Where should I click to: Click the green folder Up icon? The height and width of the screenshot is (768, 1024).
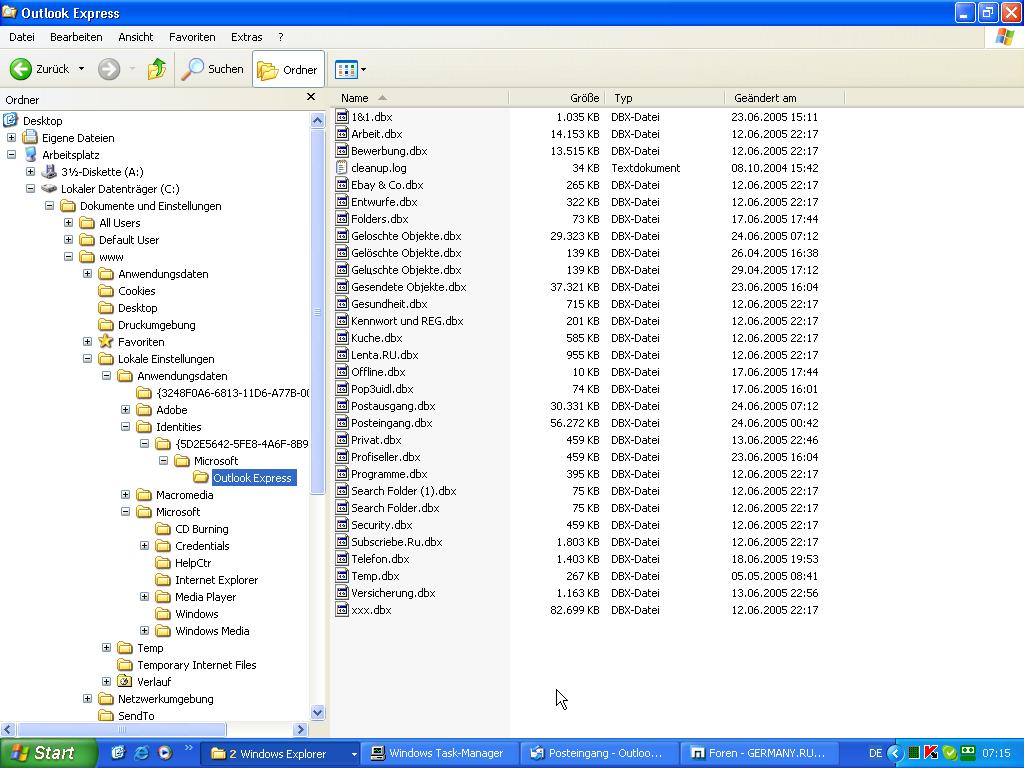click(x=157, y=69)
